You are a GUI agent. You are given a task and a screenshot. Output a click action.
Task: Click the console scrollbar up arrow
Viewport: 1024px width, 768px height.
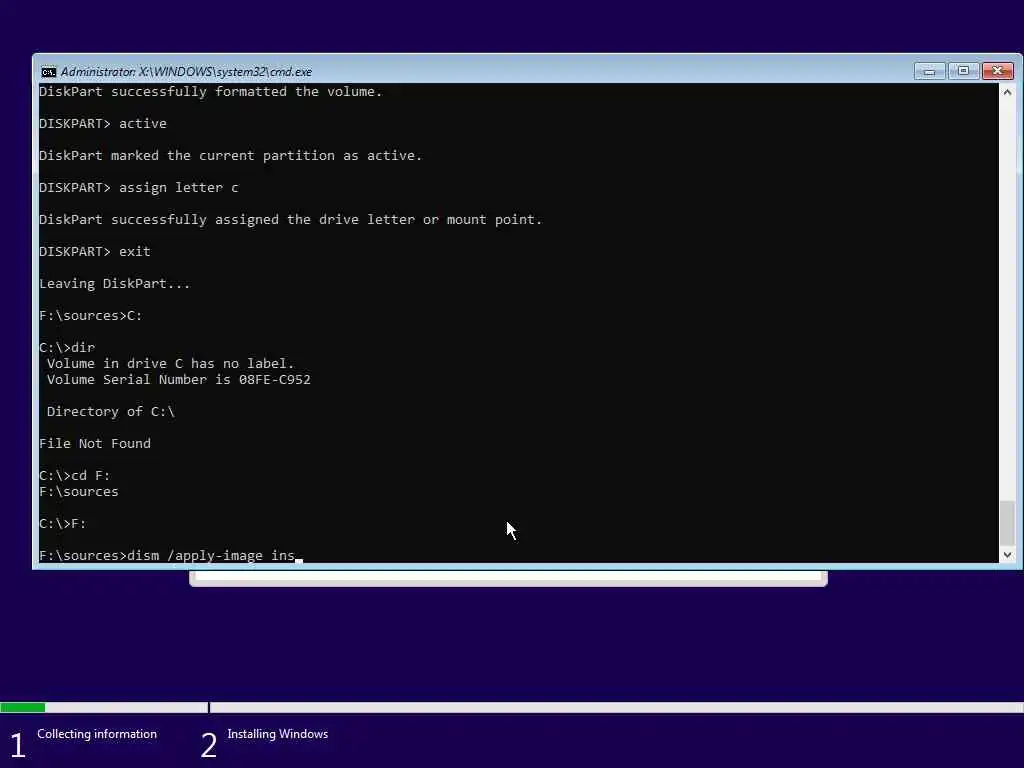tap(1007, 93)
